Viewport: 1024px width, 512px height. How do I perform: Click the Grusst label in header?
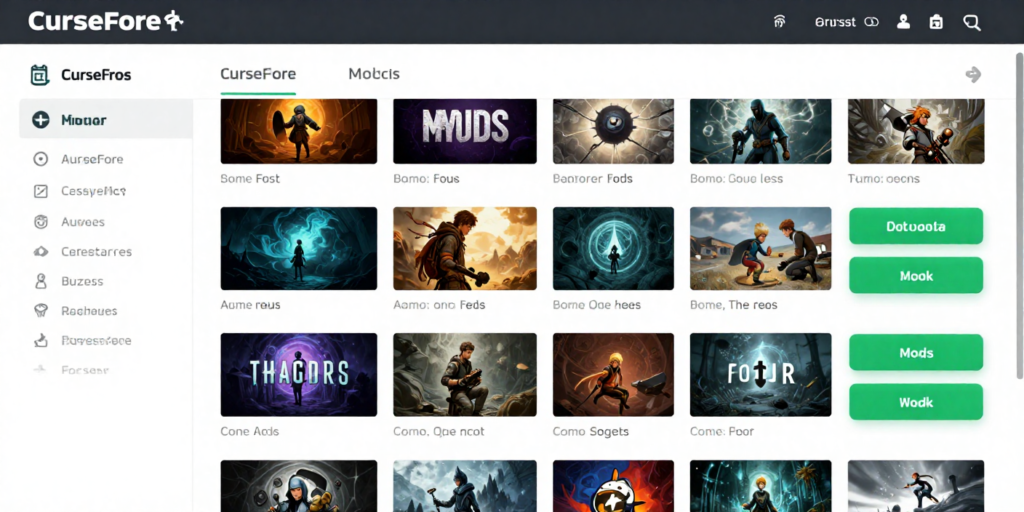[x=835, y=22]
